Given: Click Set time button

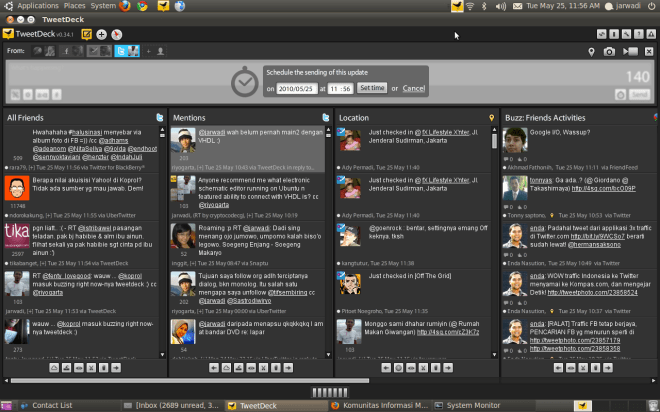Looking at the screenshot, I should point(372,88).
